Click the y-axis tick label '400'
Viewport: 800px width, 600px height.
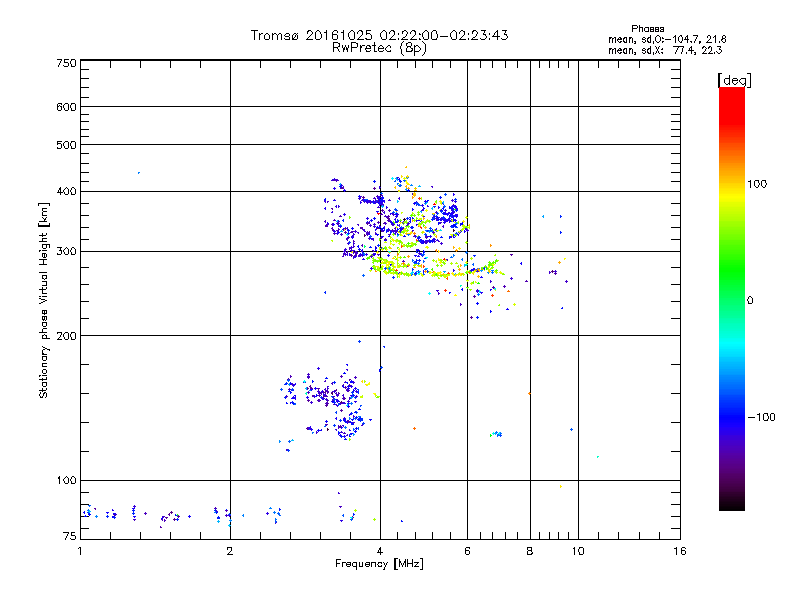(x=66, y=191)
